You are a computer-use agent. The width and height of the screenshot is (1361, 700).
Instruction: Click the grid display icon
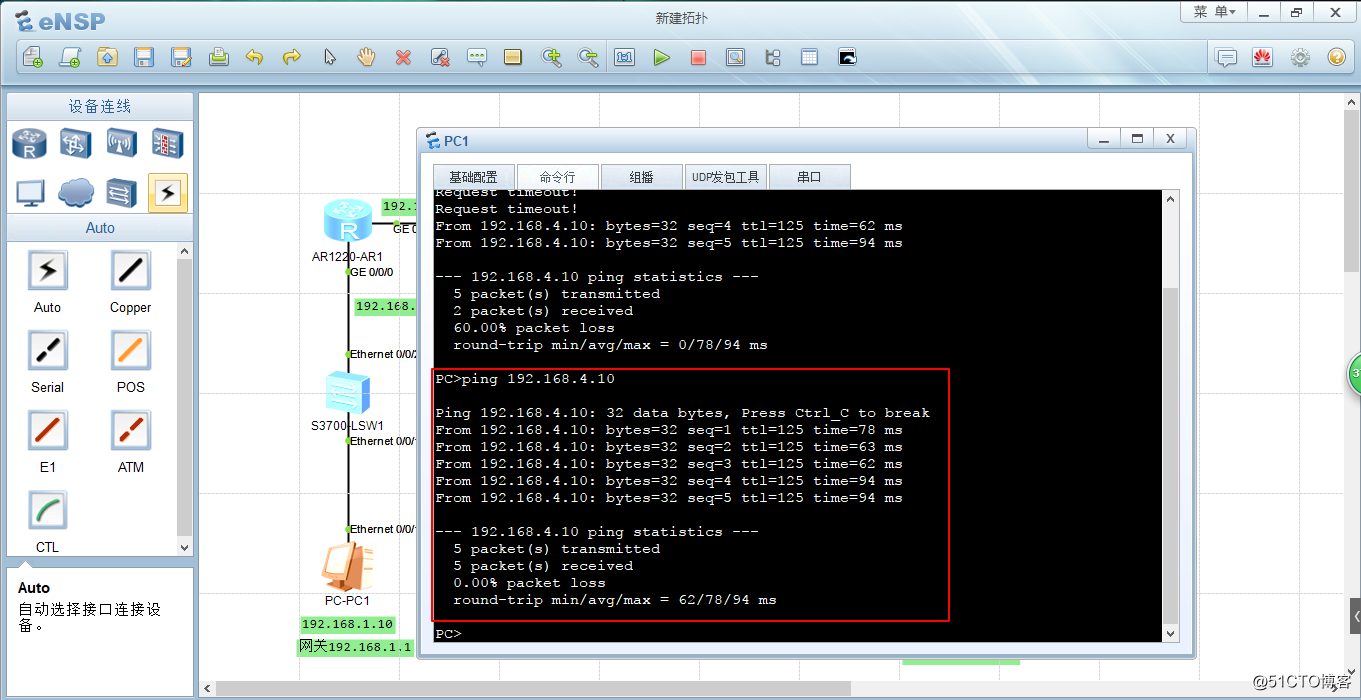coord(810,57)
